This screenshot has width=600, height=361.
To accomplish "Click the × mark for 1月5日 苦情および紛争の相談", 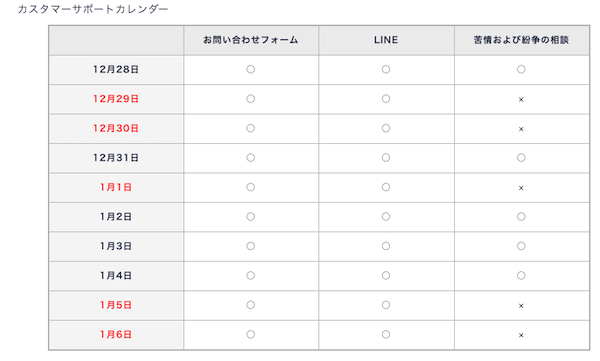I will click(521, 306).
